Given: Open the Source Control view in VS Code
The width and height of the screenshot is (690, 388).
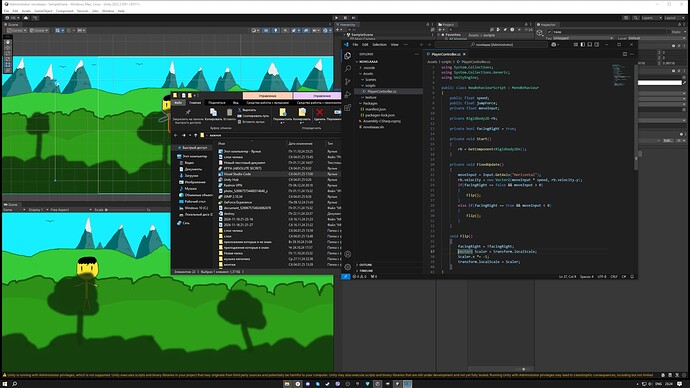Looking at the screenshot, I should (x=348, y=81).
